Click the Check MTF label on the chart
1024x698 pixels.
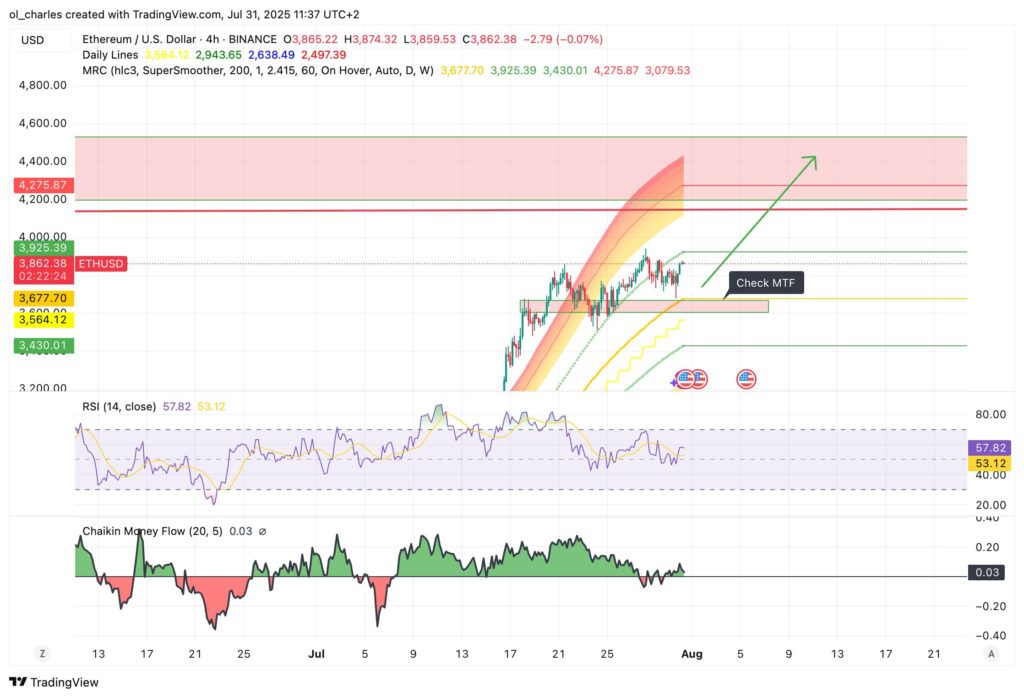tap(764, 283)
